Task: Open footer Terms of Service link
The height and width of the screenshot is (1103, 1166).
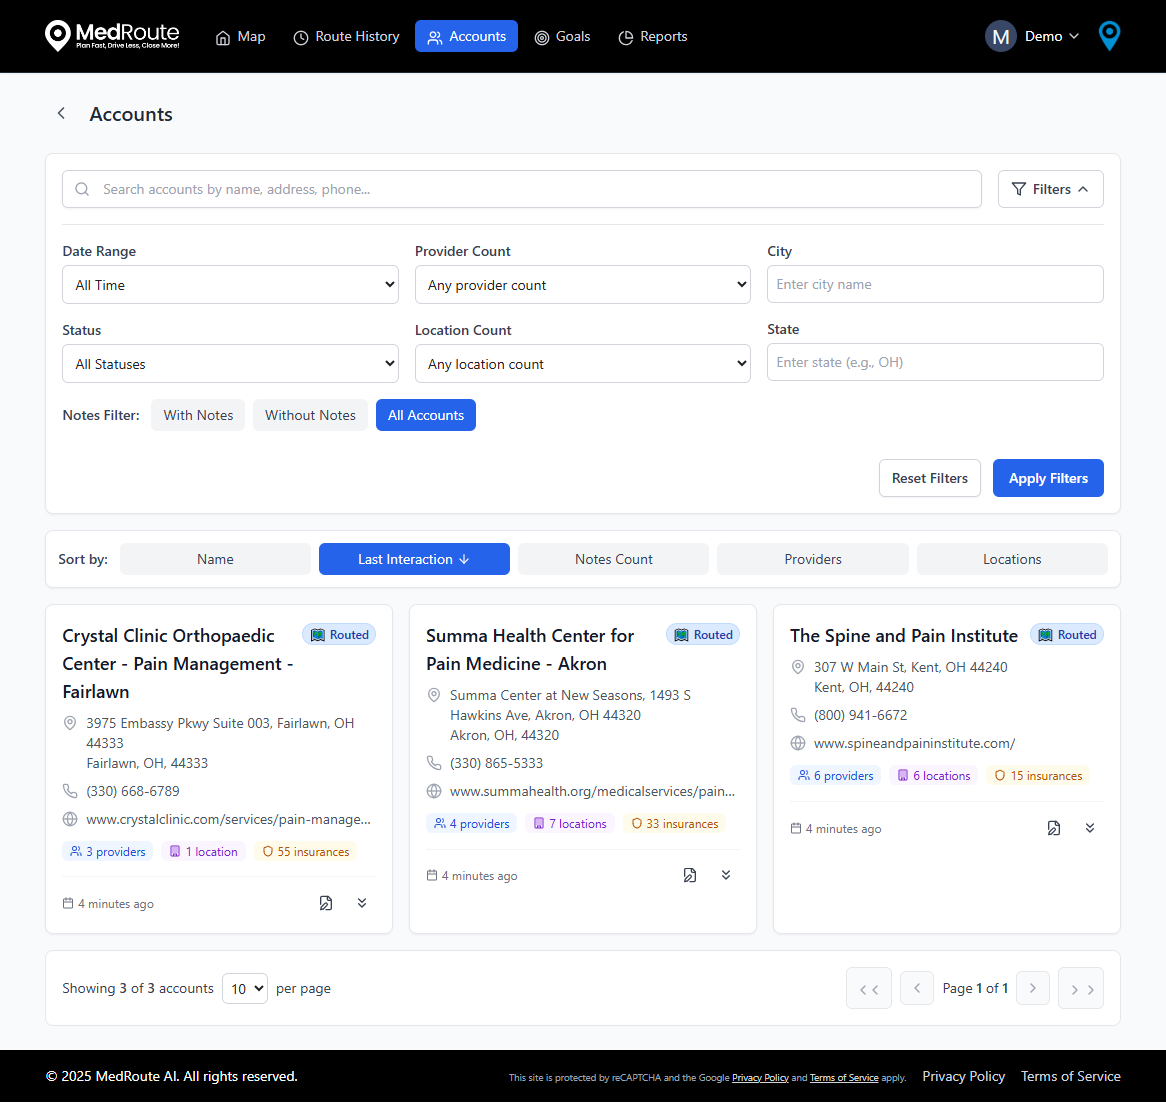Action: [1070, 1076]
